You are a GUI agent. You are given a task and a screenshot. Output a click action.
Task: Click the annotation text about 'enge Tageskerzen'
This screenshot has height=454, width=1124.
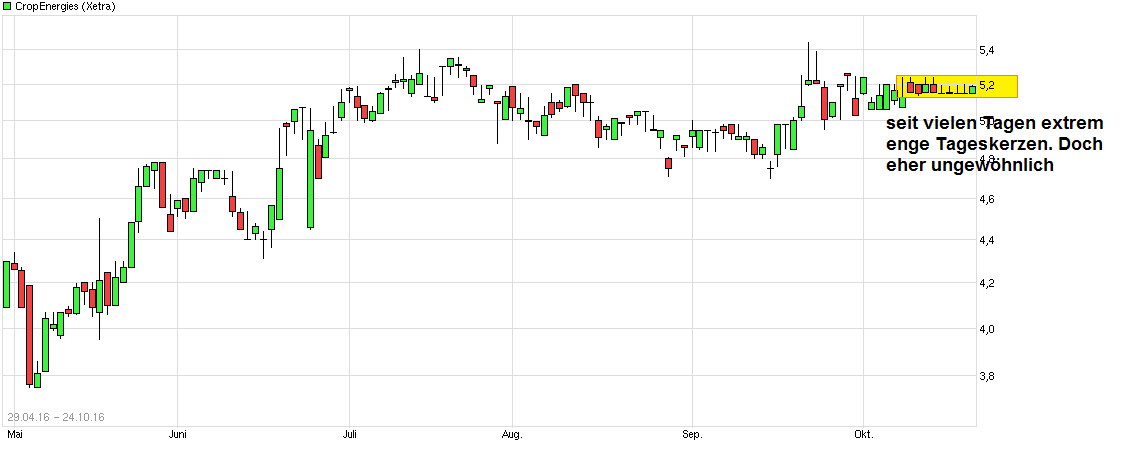(995, 145)
